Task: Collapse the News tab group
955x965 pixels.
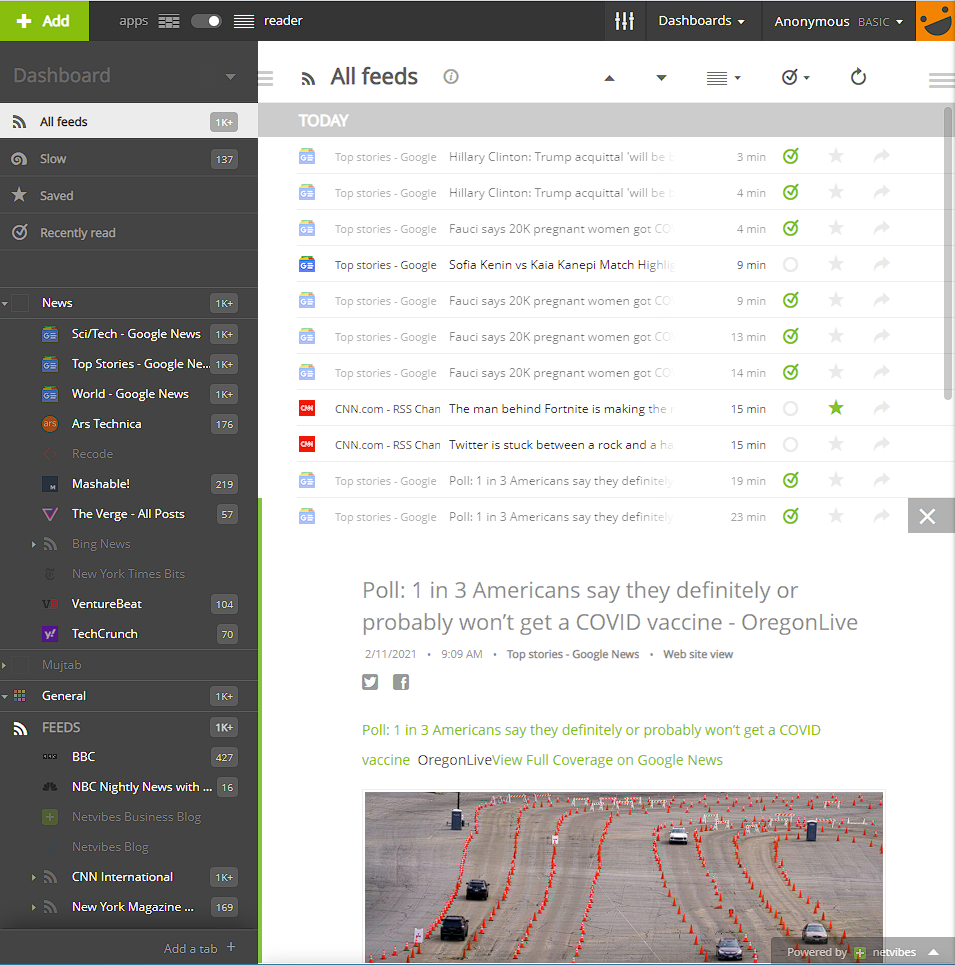Action: coord(5,303)
